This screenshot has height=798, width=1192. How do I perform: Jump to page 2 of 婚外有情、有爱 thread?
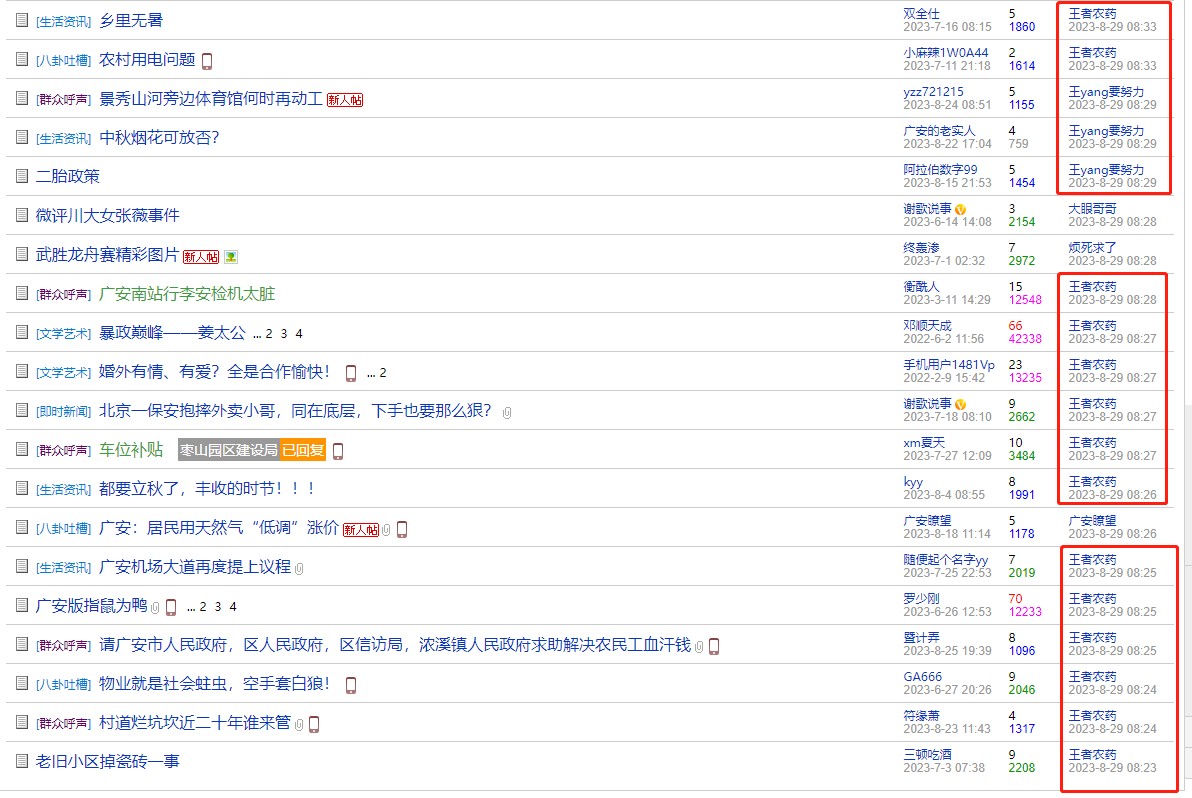[382, 373]
